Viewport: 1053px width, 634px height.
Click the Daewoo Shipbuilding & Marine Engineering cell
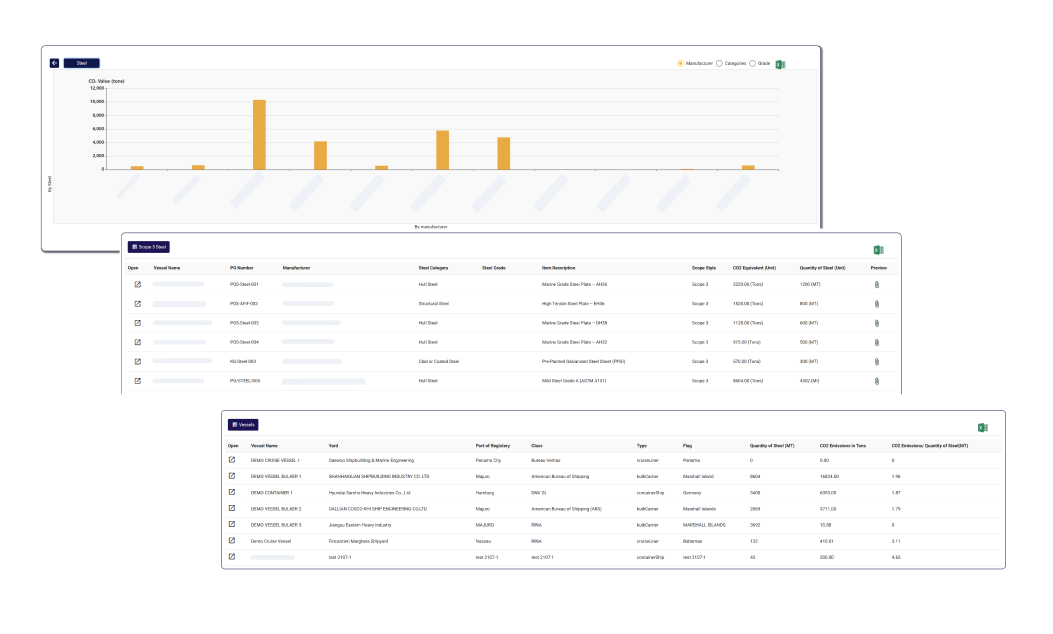371,461
